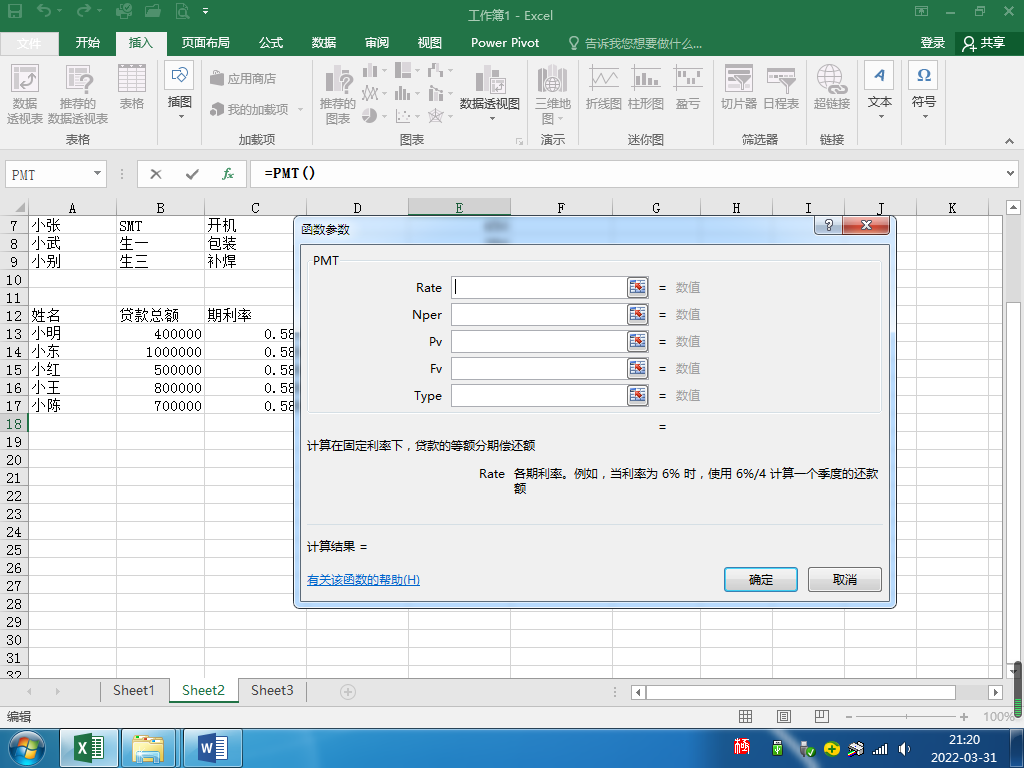Screen dimensions: 1024x768
Task: Click the horizontal scrollbar right arrow
Action: point(995,692)
